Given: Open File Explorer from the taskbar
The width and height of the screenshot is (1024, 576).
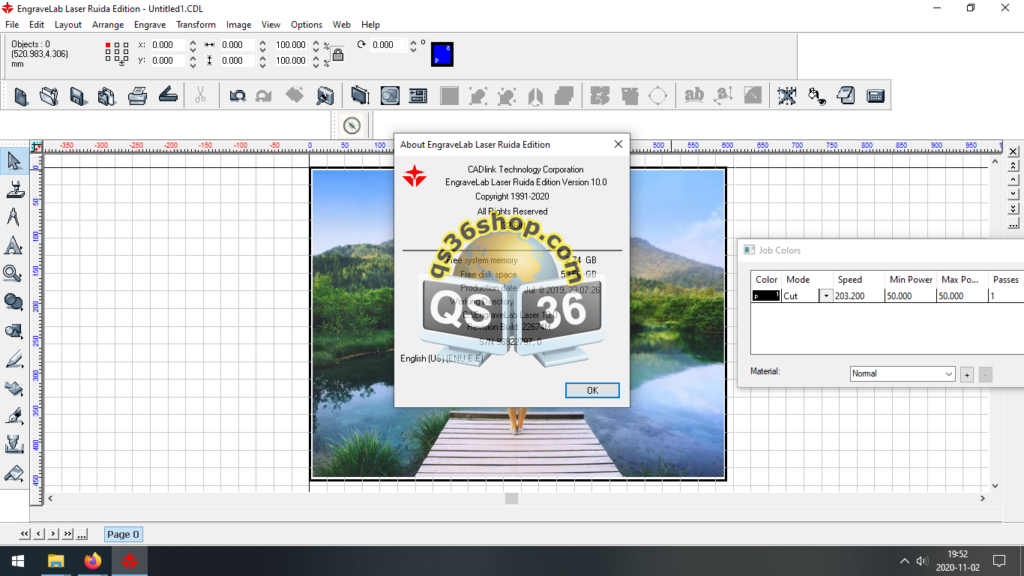Looking at the screenshot, I should (56, 561).
